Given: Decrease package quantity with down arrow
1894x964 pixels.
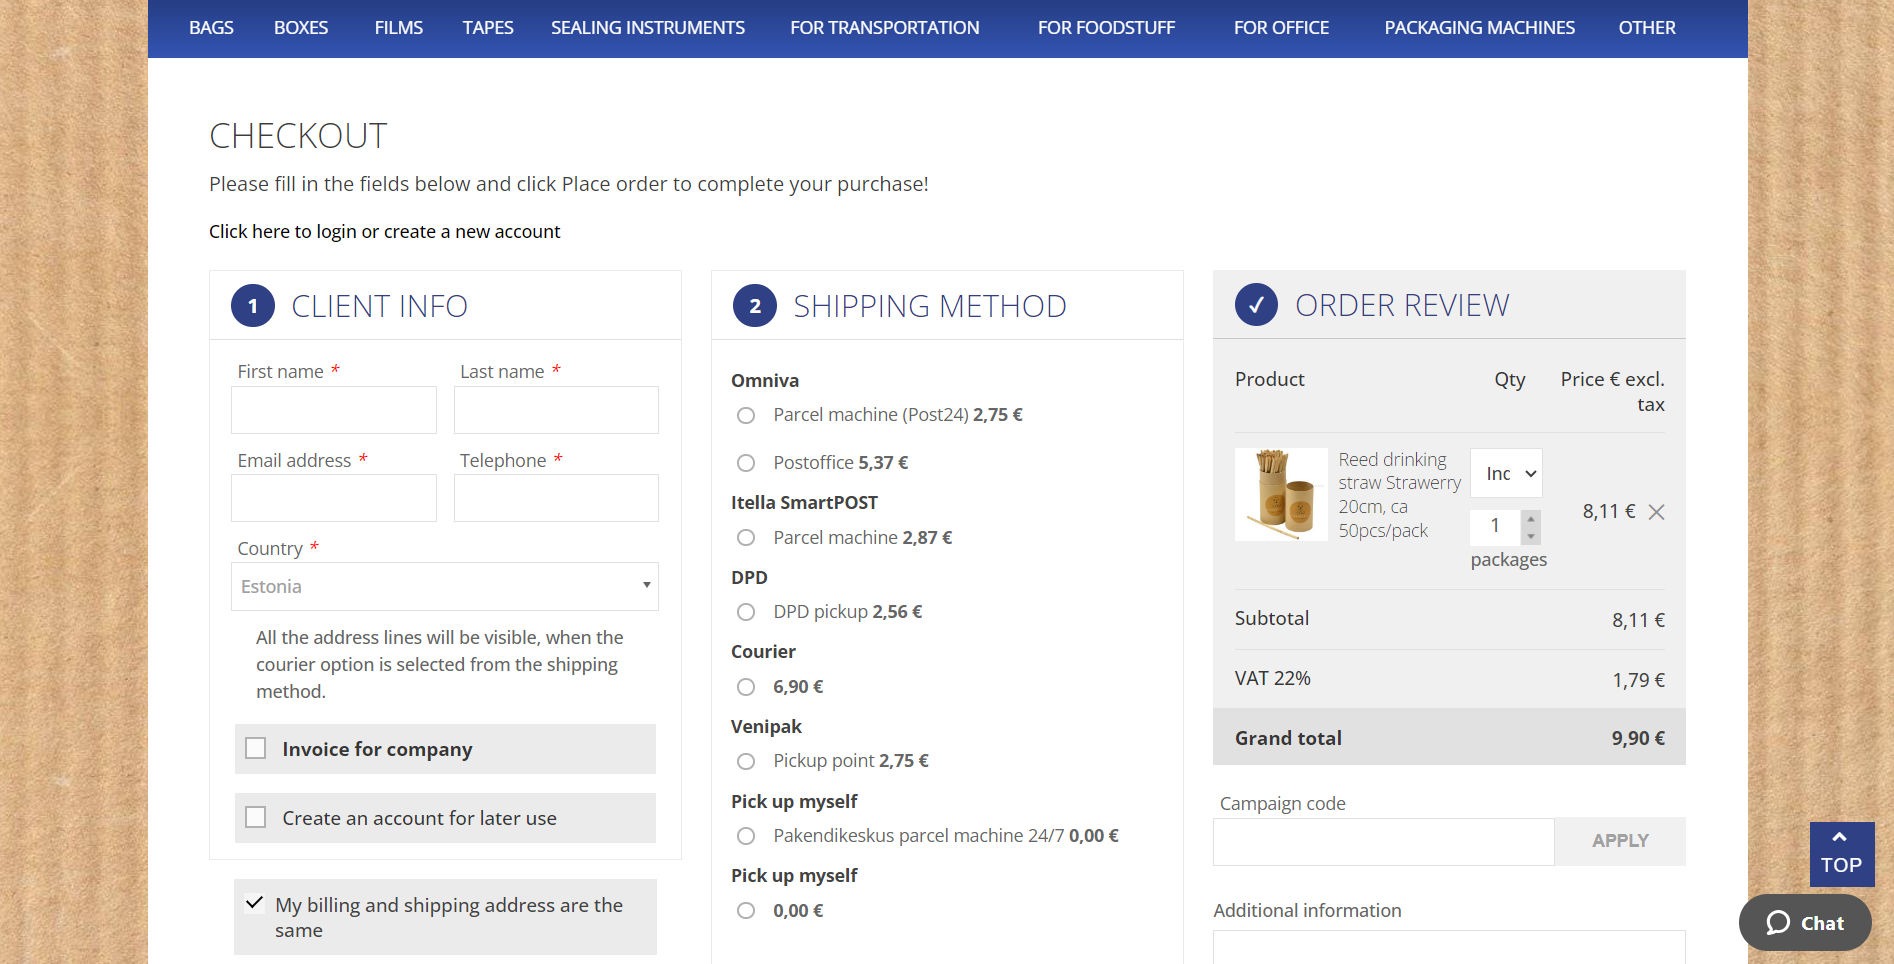Looking at the screenshot, I should pos(1531,536).
